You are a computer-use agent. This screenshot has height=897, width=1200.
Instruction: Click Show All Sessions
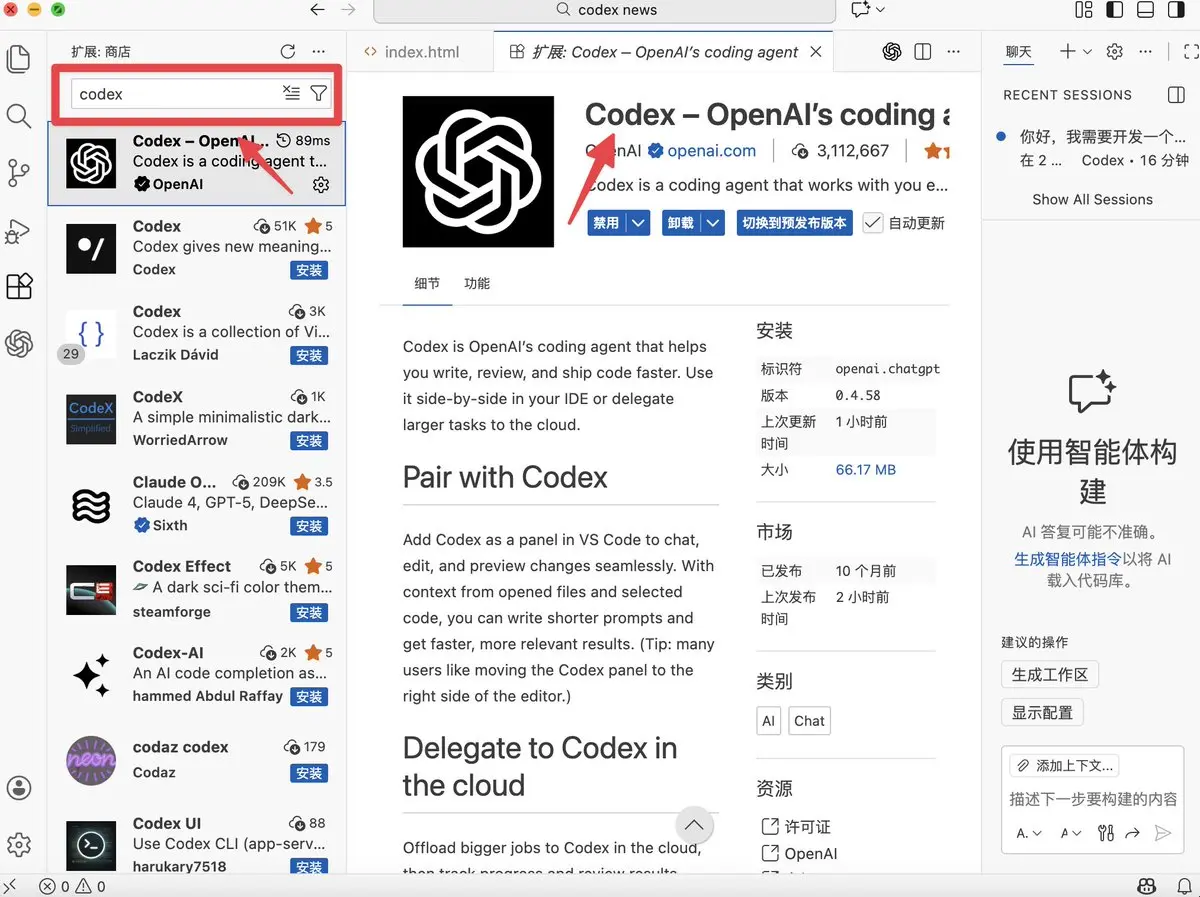tap(1092, 199)
